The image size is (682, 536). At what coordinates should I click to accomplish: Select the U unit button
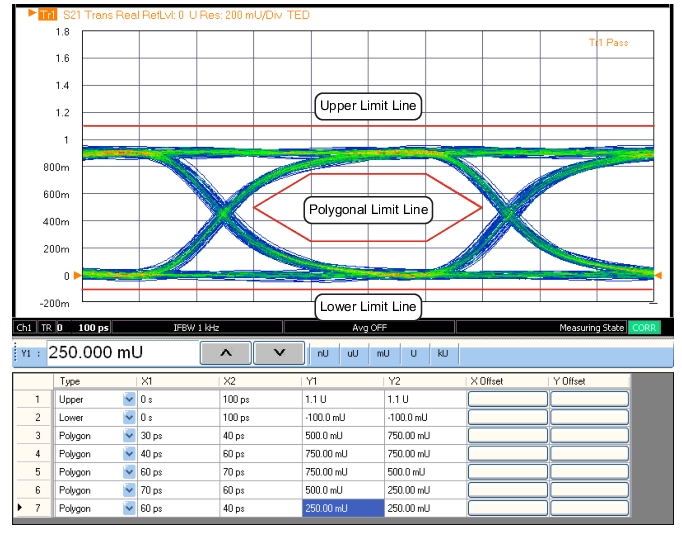click(413, 353)
